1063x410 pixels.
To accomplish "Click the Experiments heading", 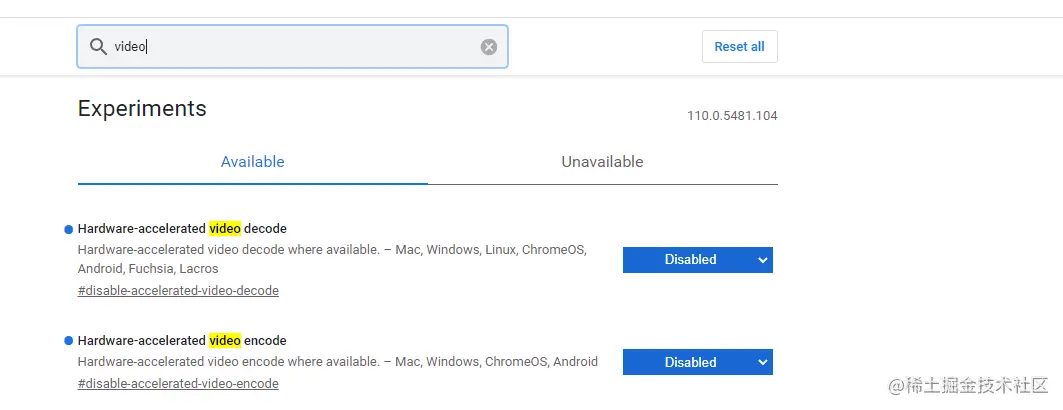I will tap(142, 109).
